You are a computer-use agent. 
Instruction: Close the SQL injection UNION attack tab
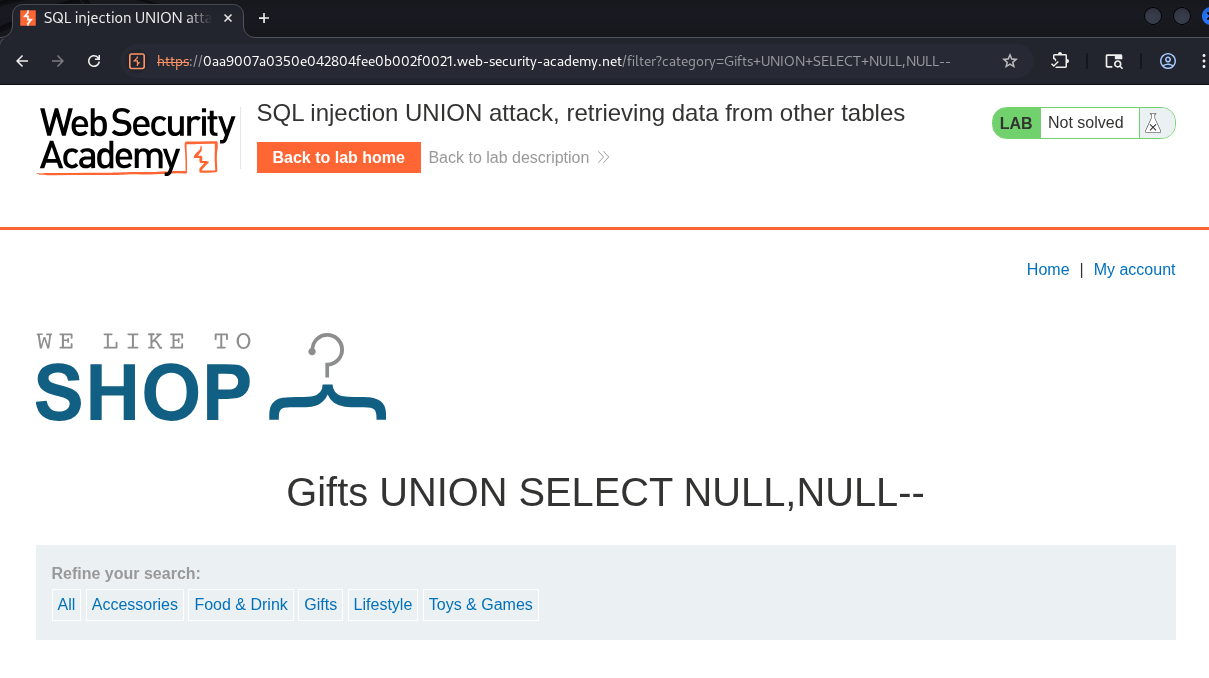click(228, 18)
